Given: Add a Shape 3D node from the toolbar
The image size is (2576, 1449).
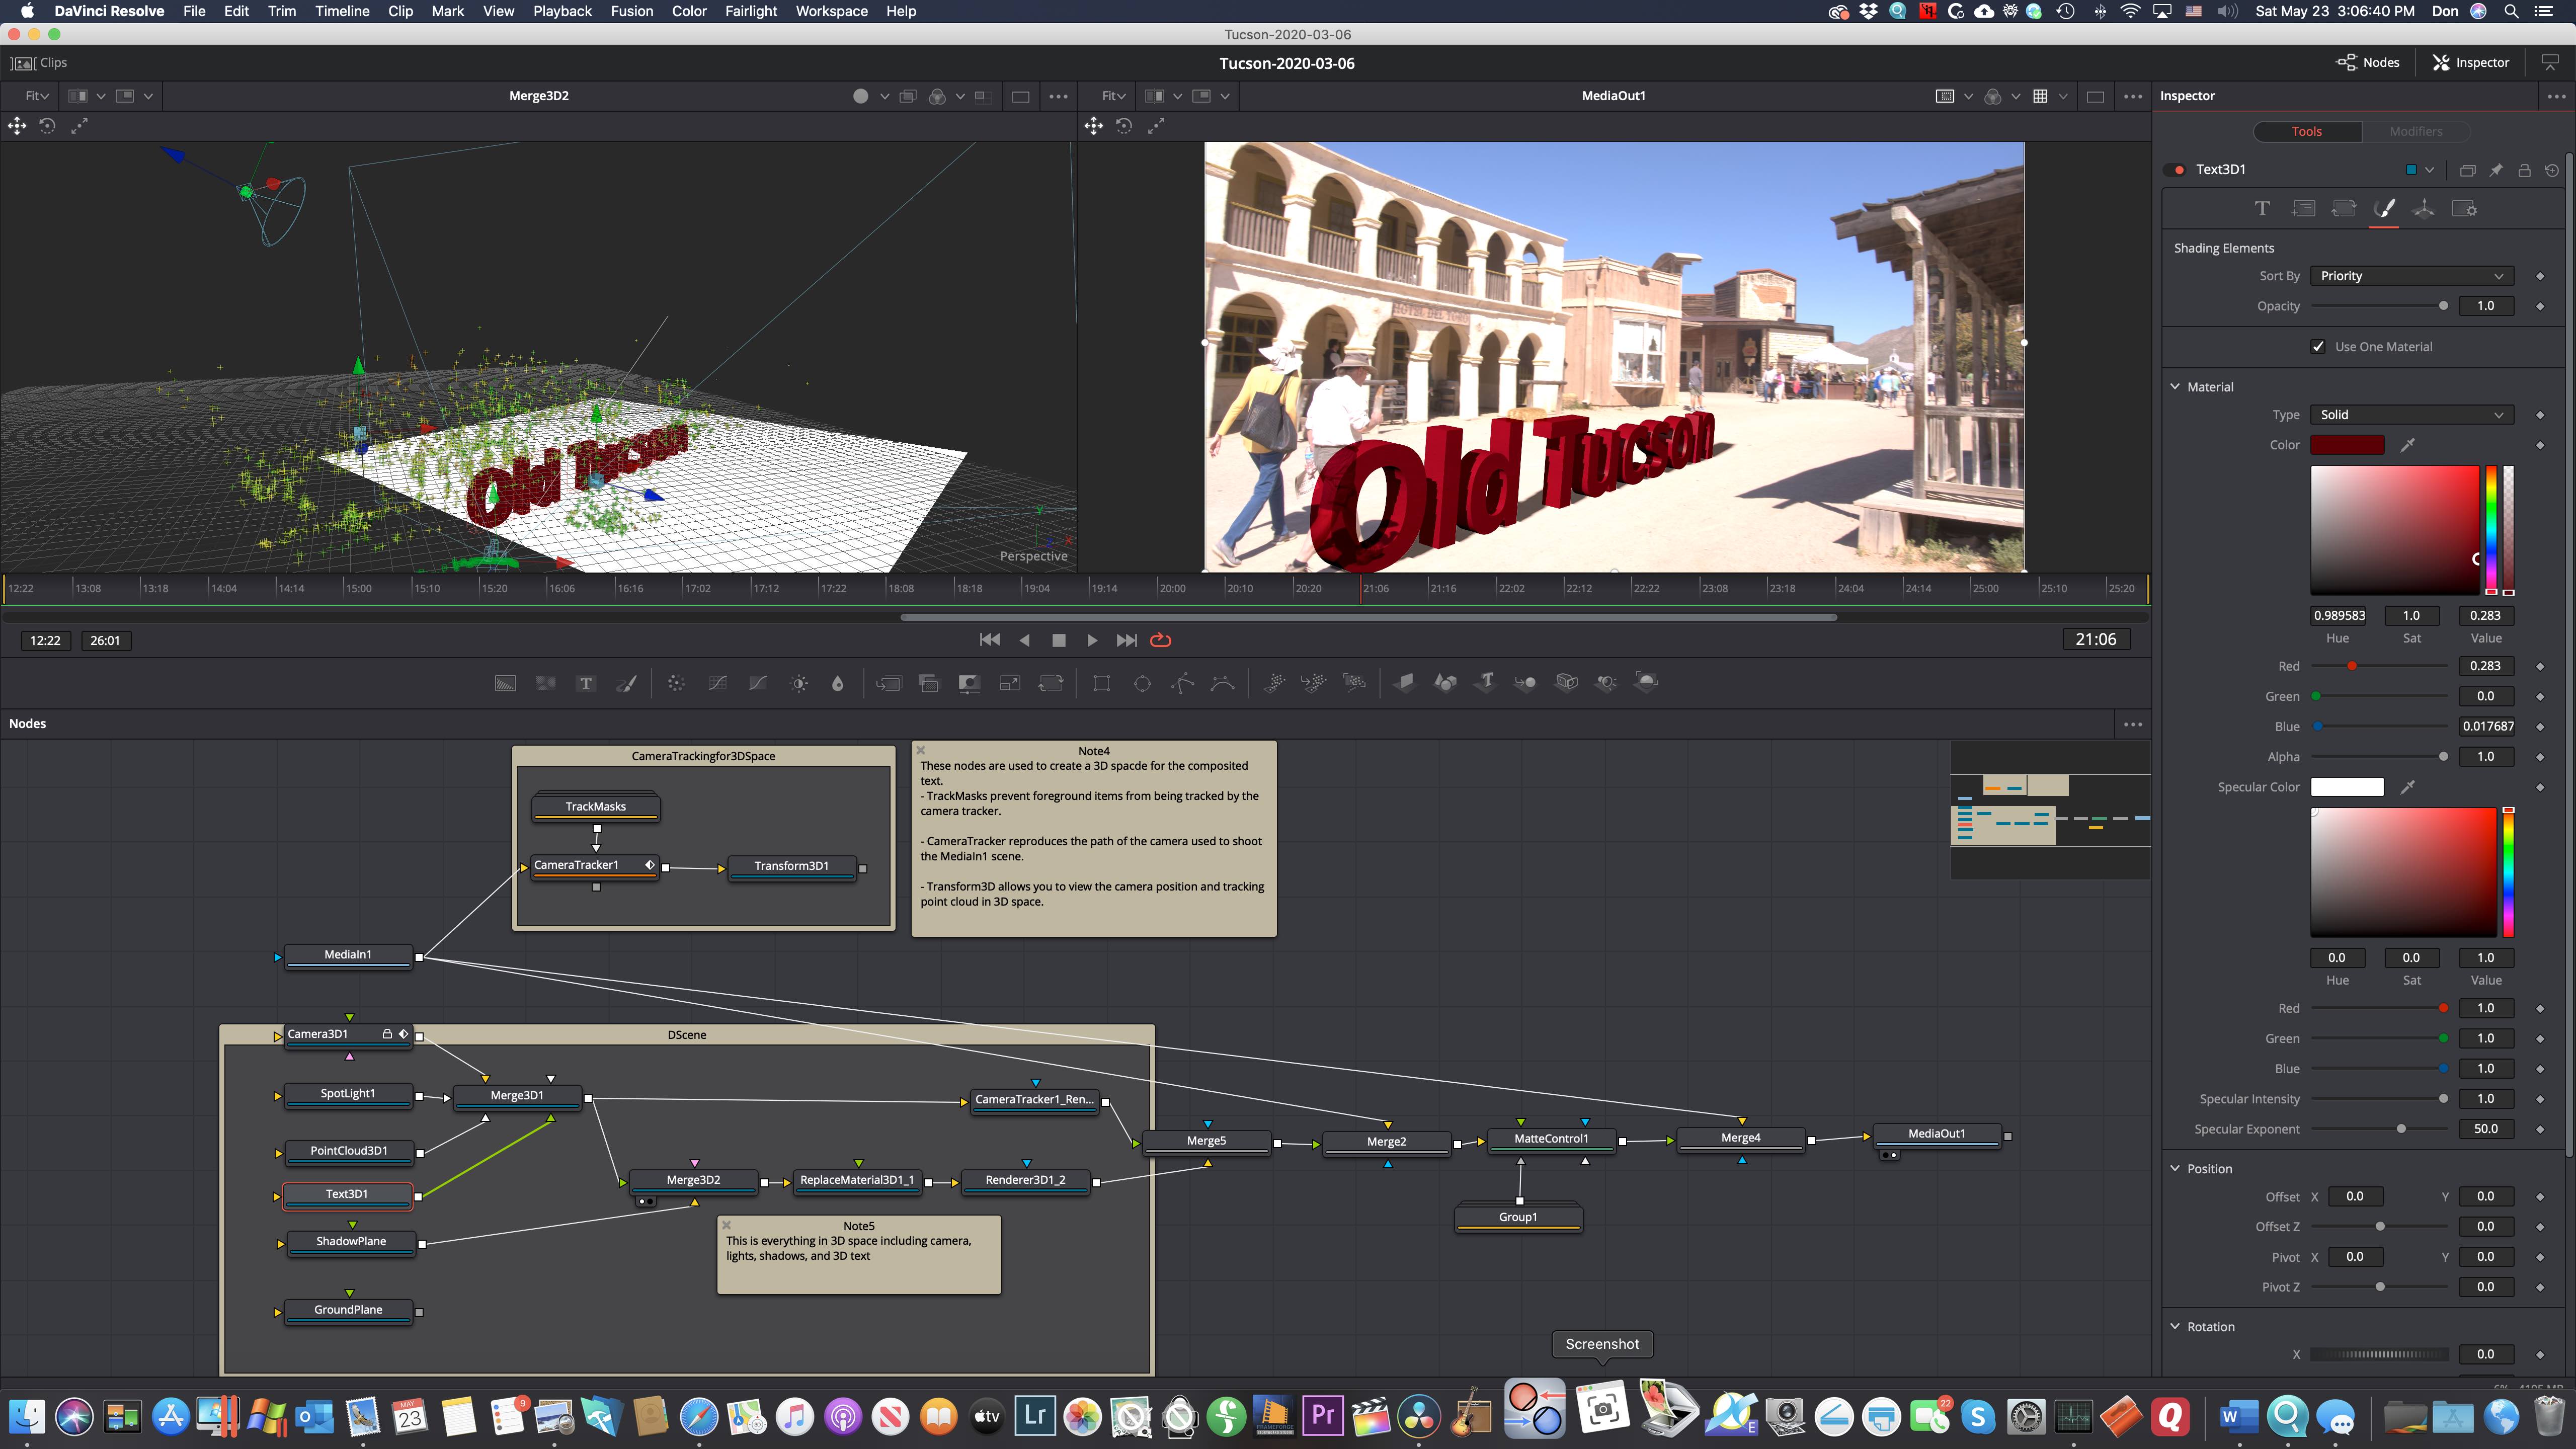Looking at the screenshot, I should pyautogui.click(x=1445, y=683).
